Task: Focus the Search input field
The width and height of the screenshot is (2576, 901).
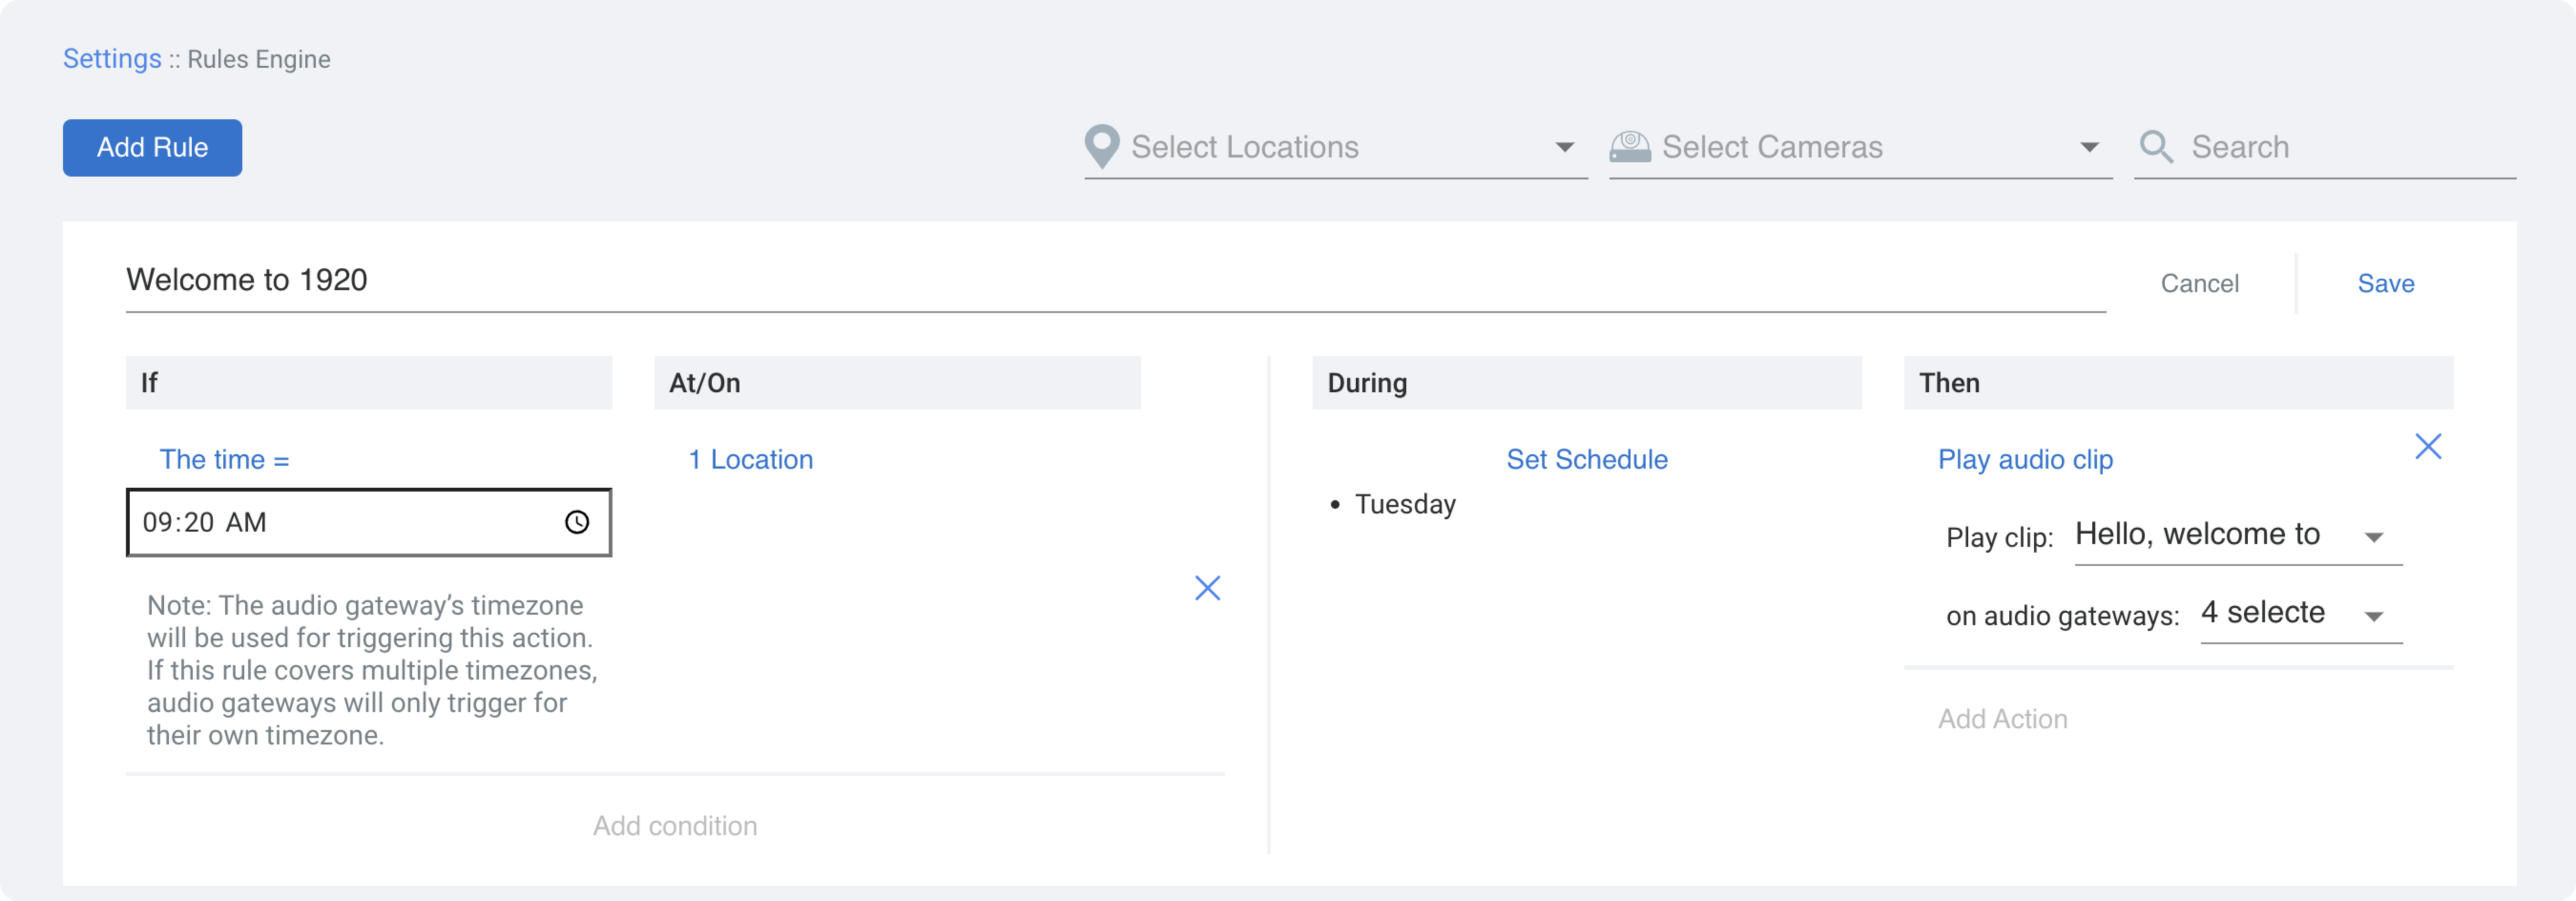Action: tap(2324, 148)
